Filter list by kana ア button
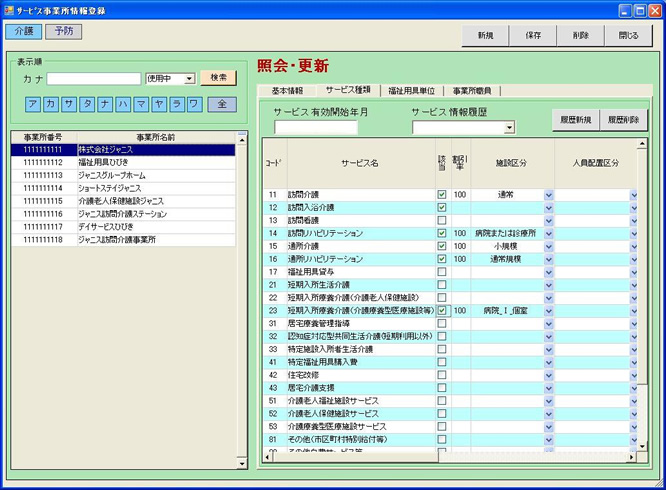666x490 pixels. click(x=35, y=104)
